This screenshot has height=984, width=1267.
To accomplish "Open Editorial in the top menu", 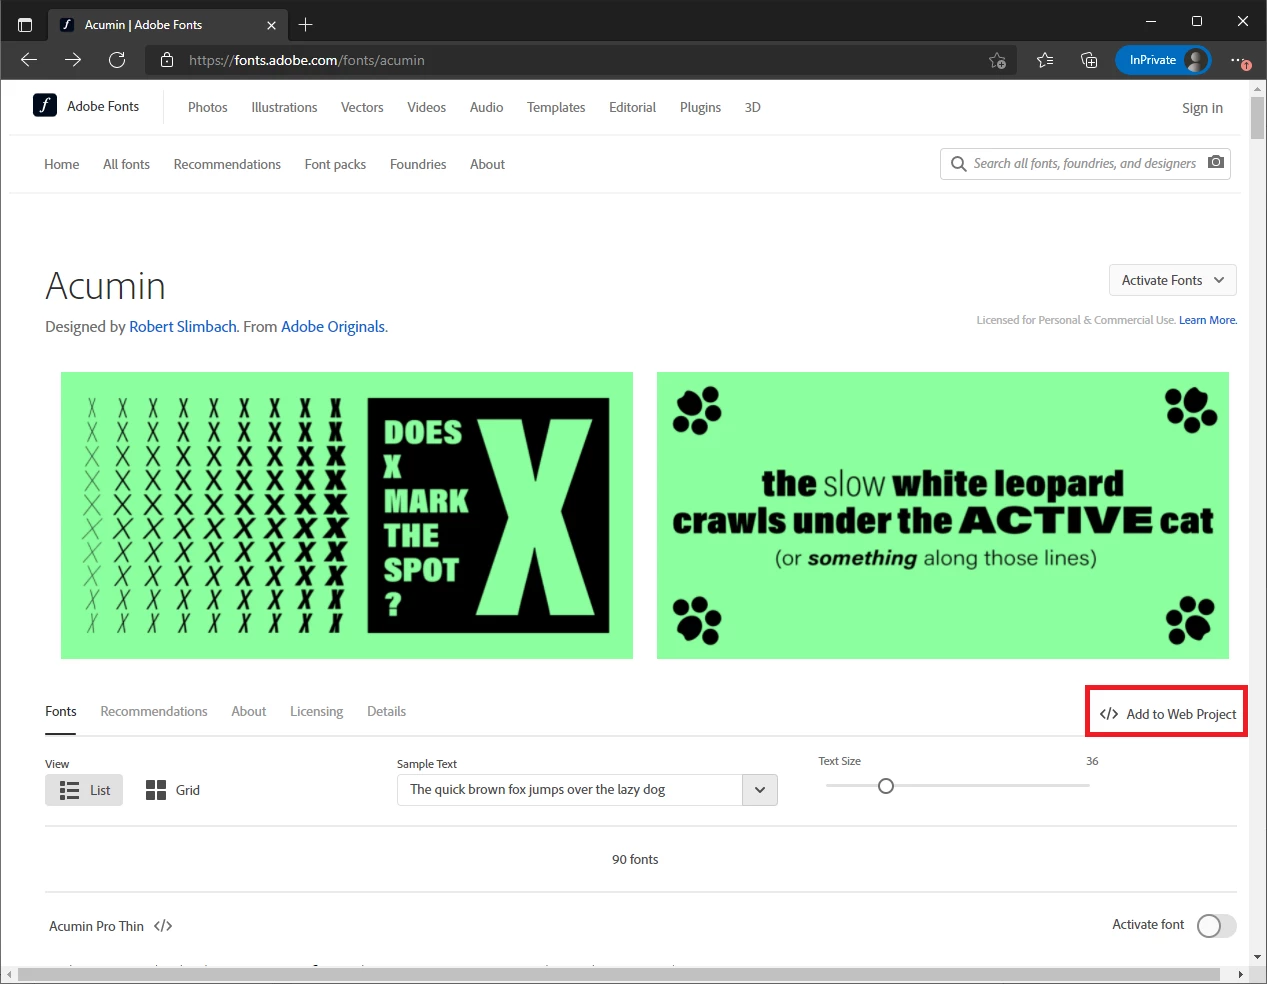I will [x=633, y=107].
